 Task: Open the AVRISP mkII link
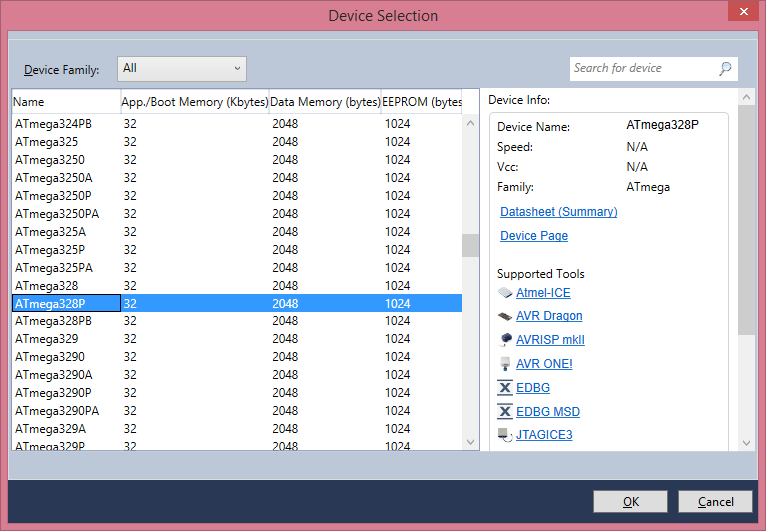550,340
